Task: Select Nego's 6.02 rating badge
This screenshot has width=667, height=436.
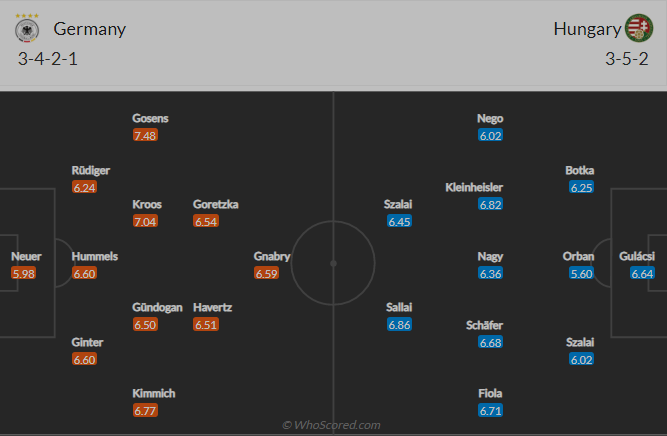Action: click(490, 135)
